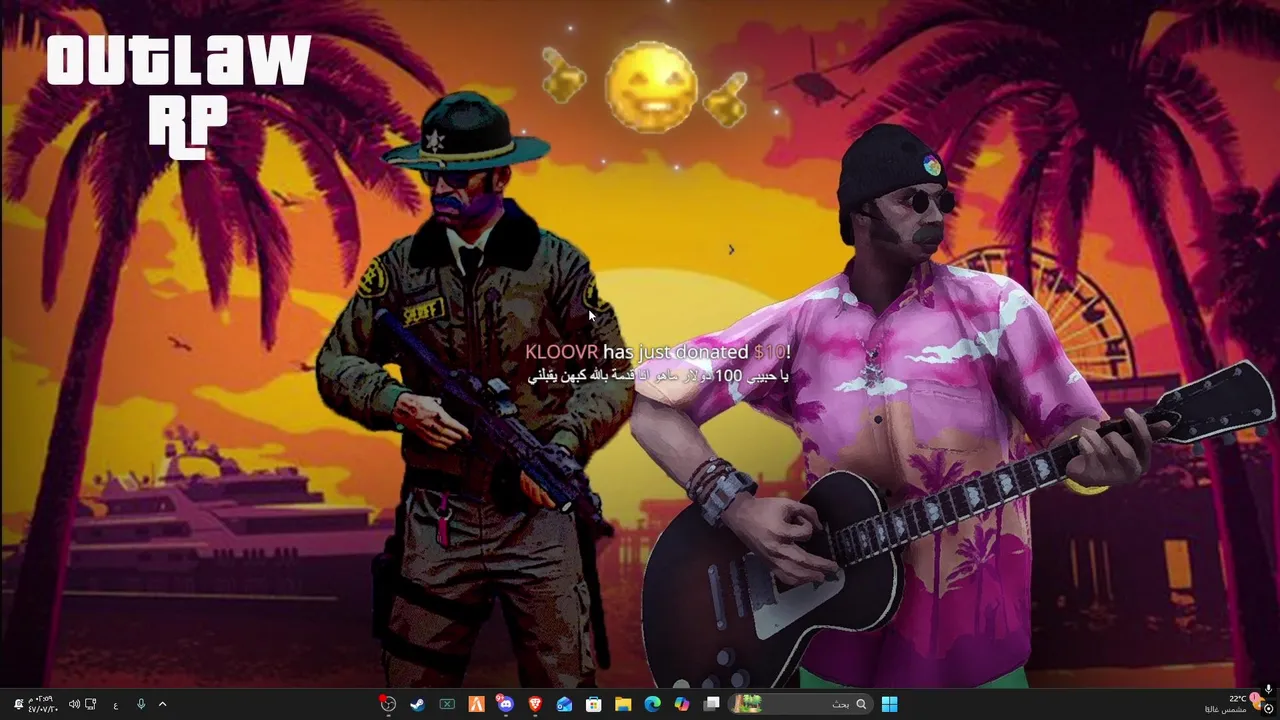1280x720 pixels.
Task: Open volume control in the system tray
Action: click(74, 704)
